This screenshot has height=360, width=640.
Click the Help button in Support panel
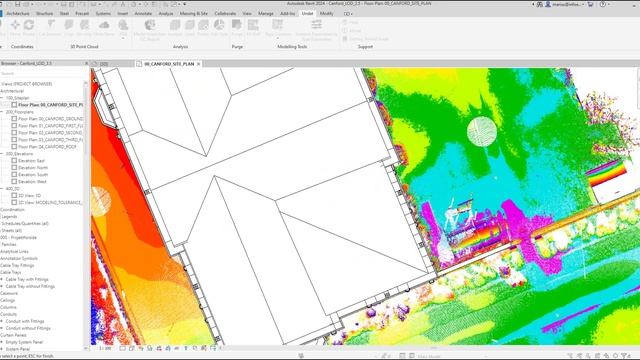350,22
